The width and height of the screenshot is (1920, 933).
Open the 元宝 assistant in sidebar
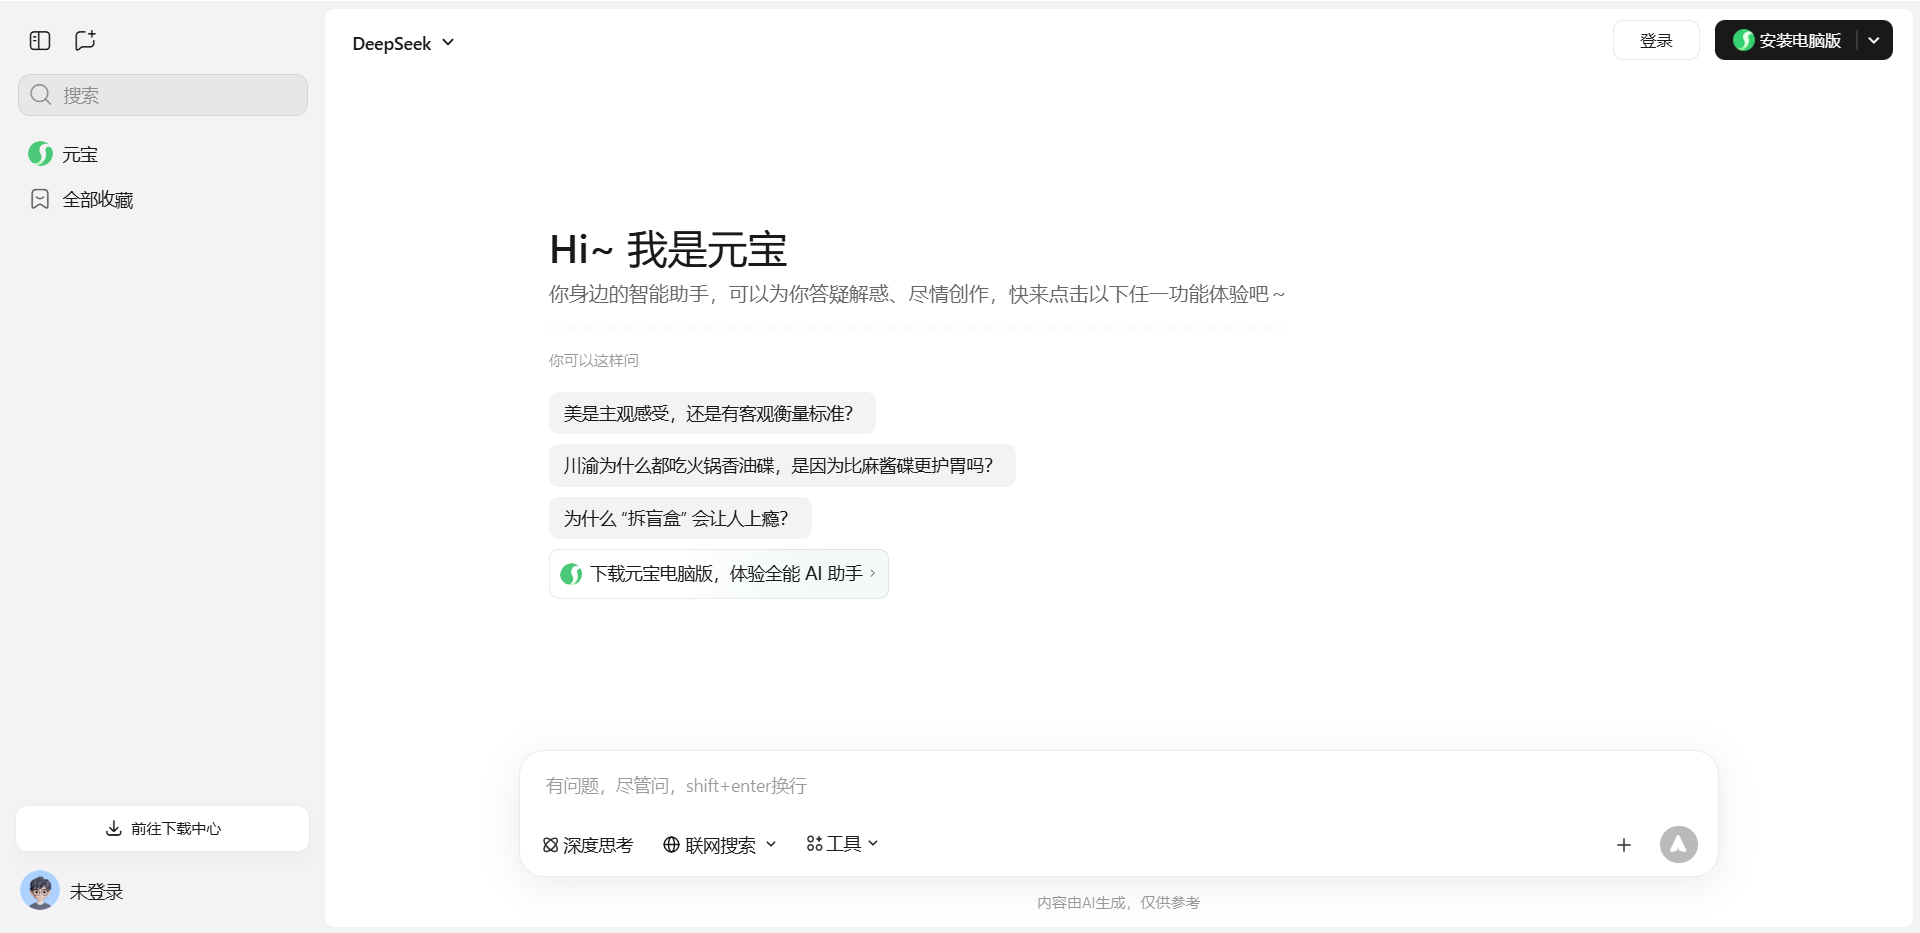coord(80,154)
